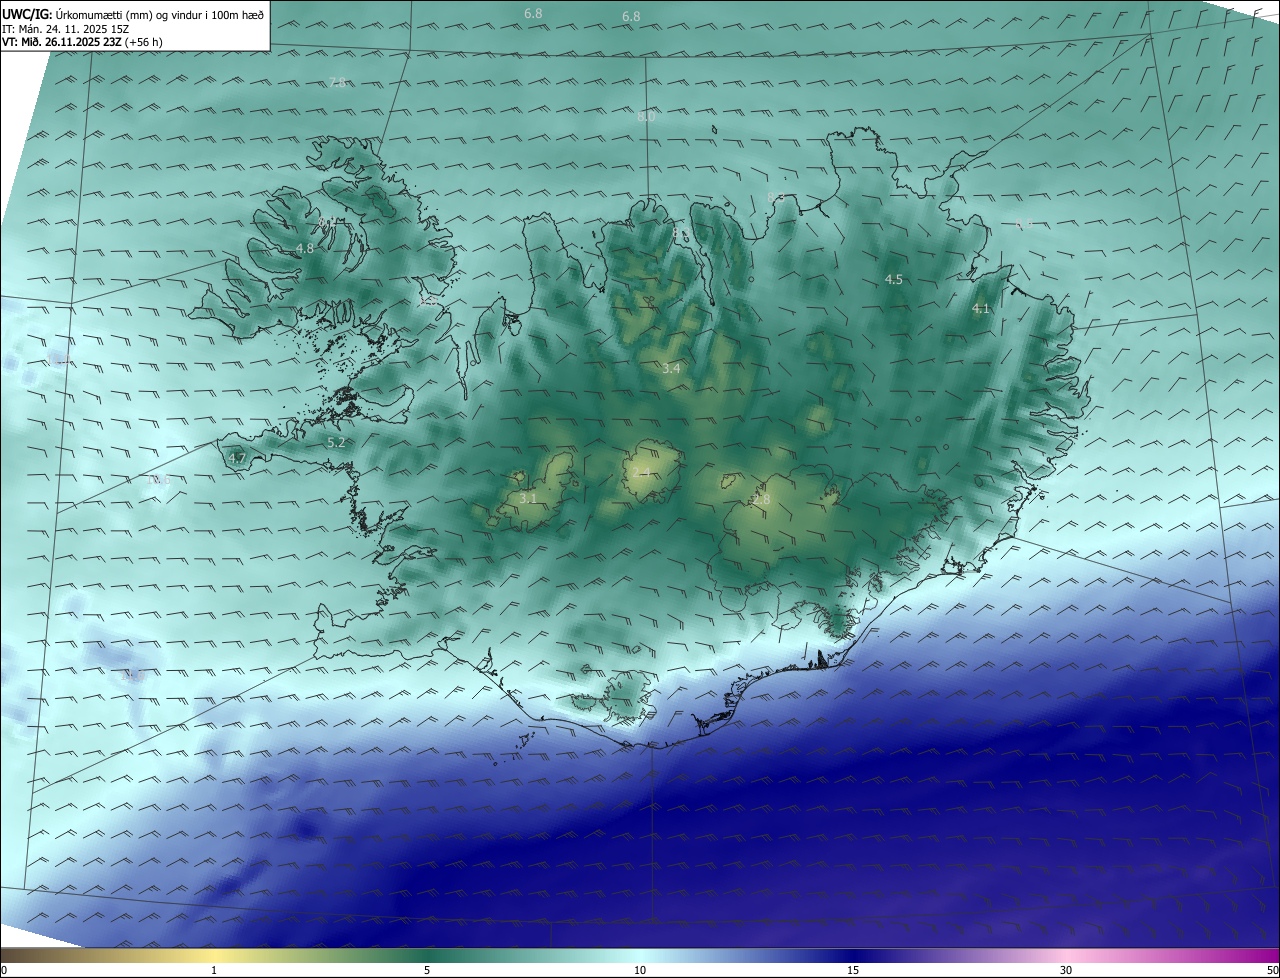1280x978 pixels.
Task: Click the VT: Mið. 26.11.2025 23Z line
Action: (82, 43)
